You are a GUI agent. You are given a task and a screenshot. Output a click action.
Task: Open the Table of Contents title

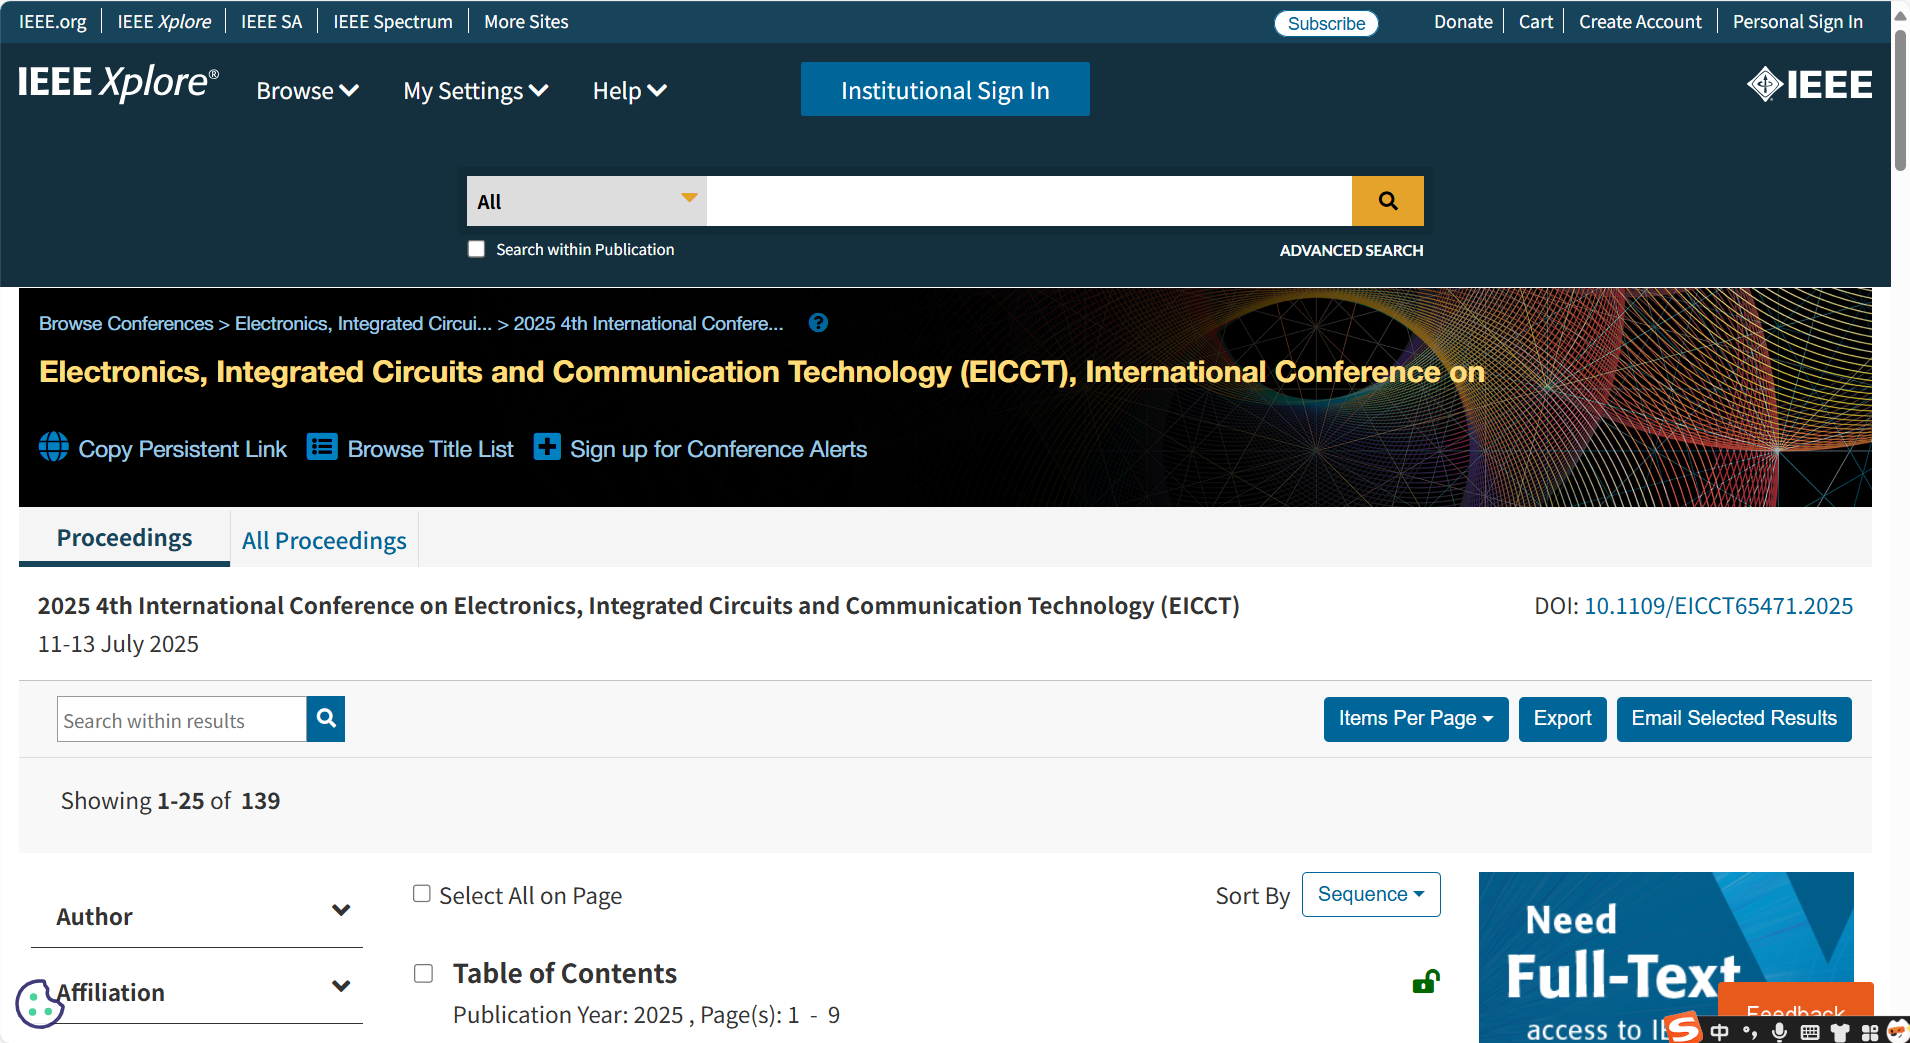click(564, 974)
